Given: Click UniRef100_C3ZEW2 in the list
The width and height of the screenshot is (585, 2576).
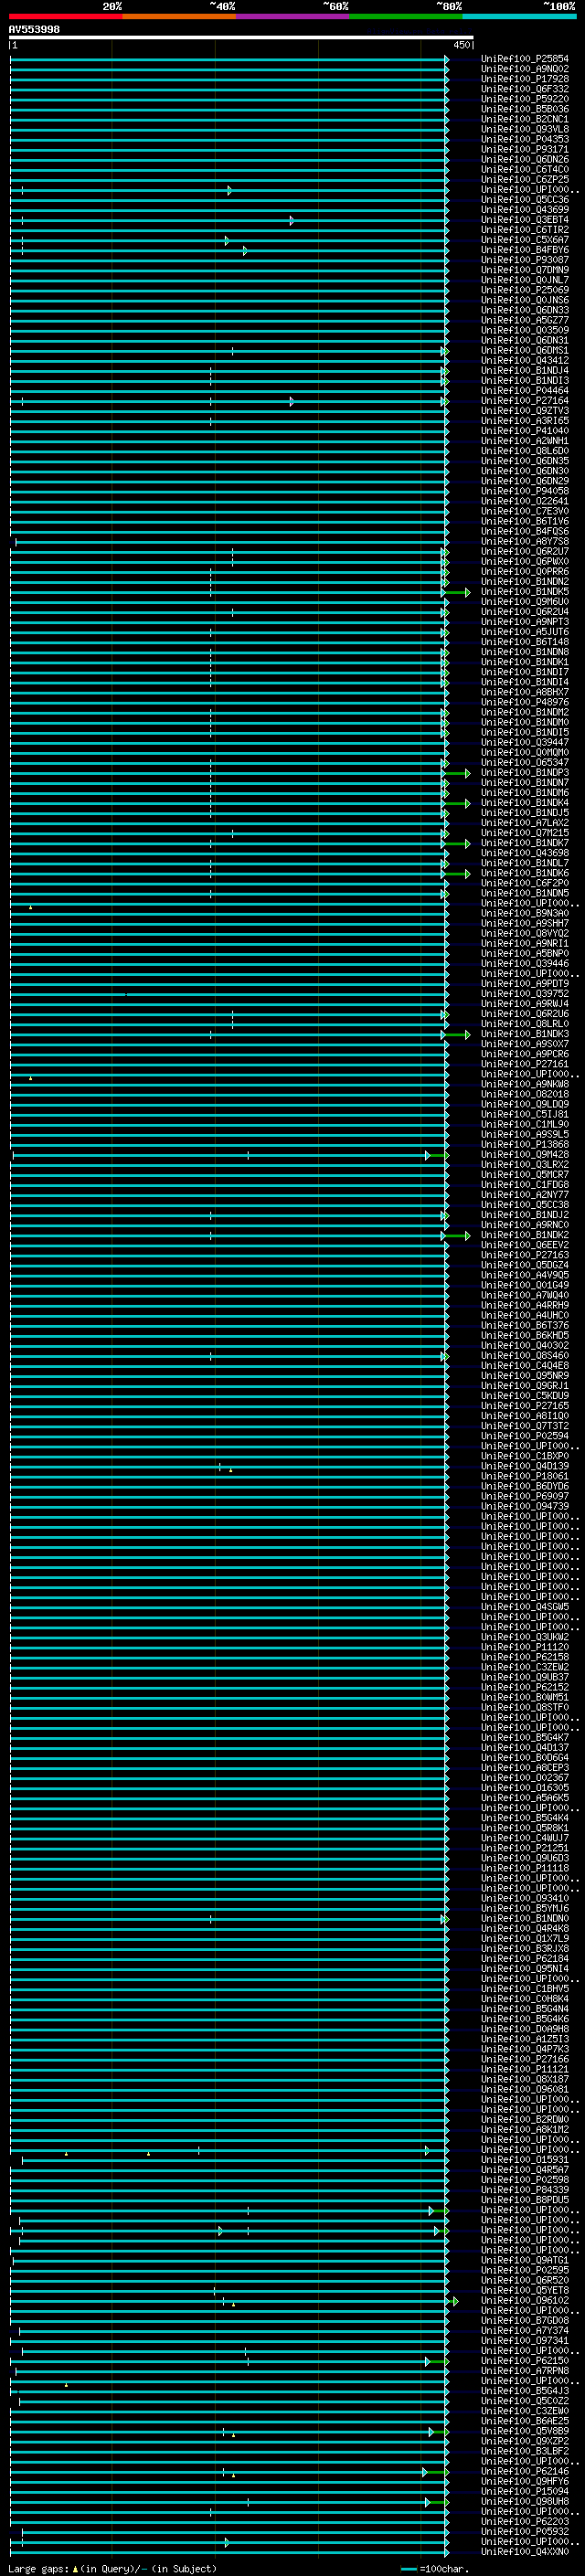Looking at the screenshot, I should (525, 1667).
